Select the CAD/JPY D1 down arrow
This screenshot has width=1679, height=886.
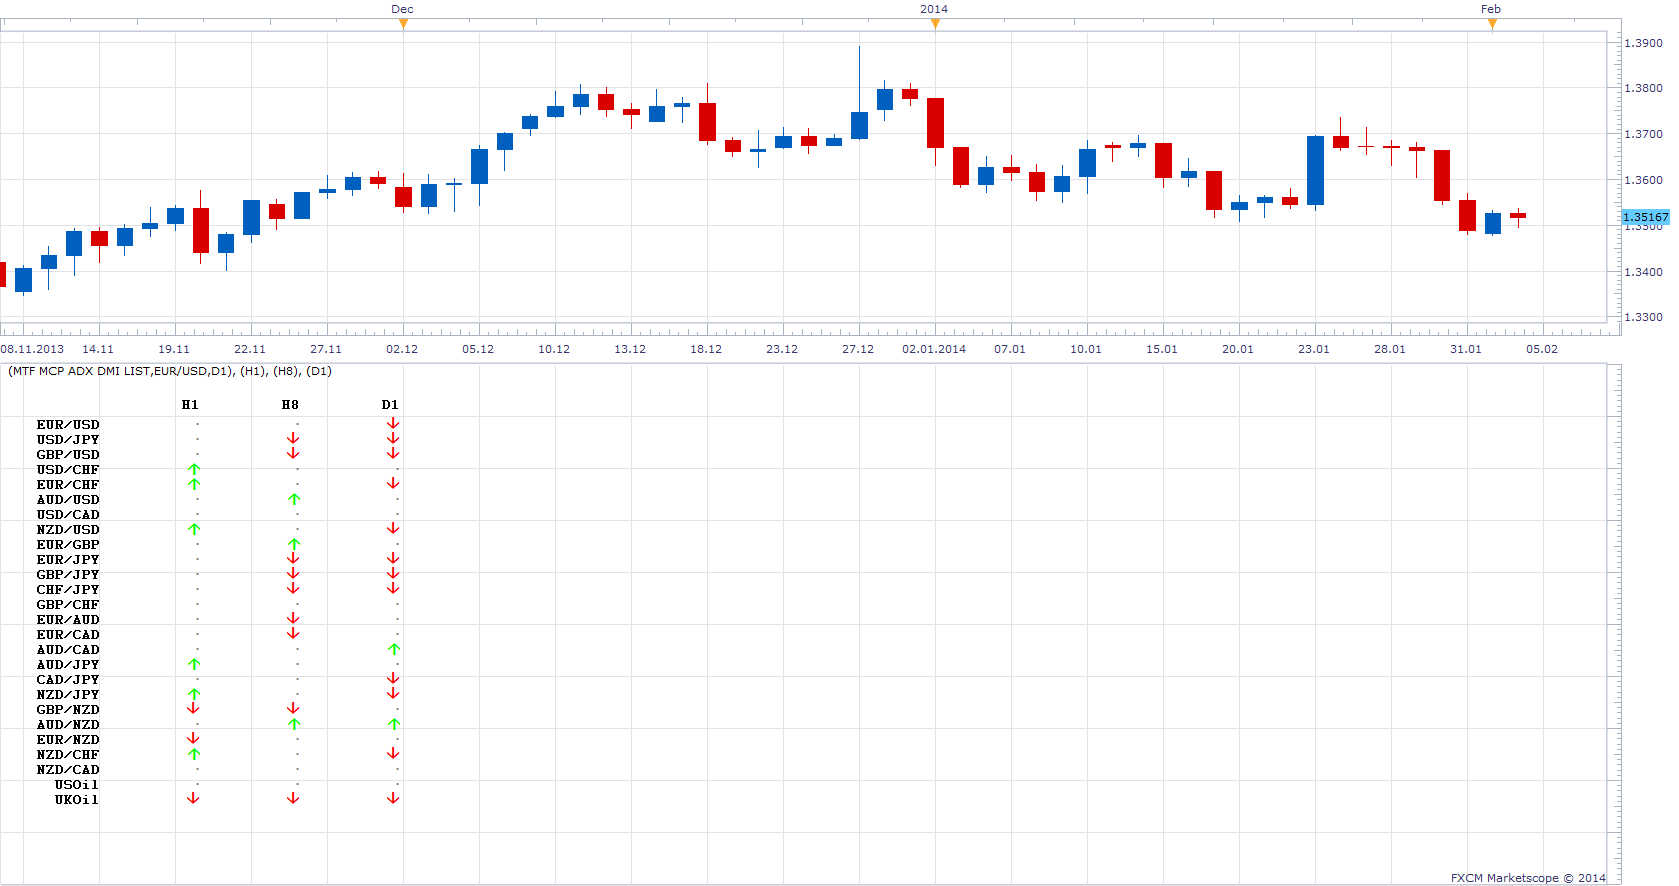pos(393,678)
